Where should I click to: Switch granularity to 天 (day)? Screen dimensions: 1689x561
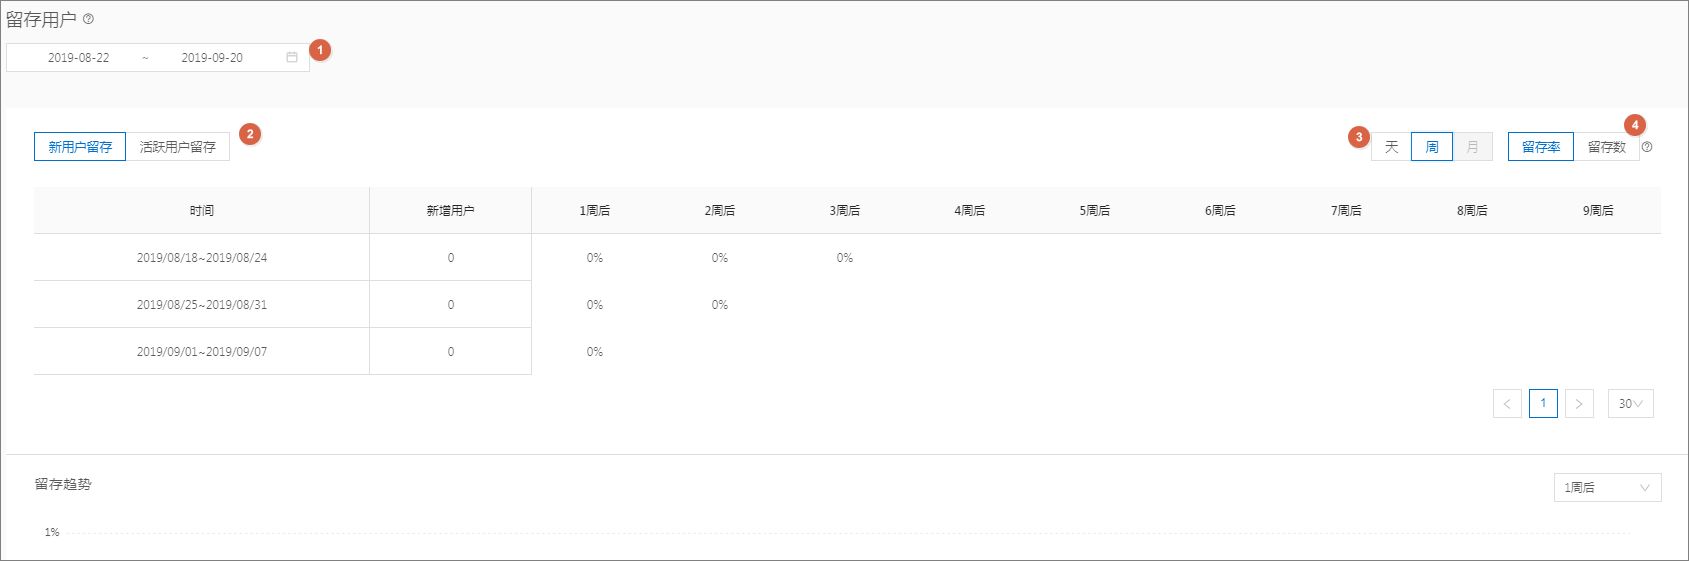click(x=1391, y=147)
